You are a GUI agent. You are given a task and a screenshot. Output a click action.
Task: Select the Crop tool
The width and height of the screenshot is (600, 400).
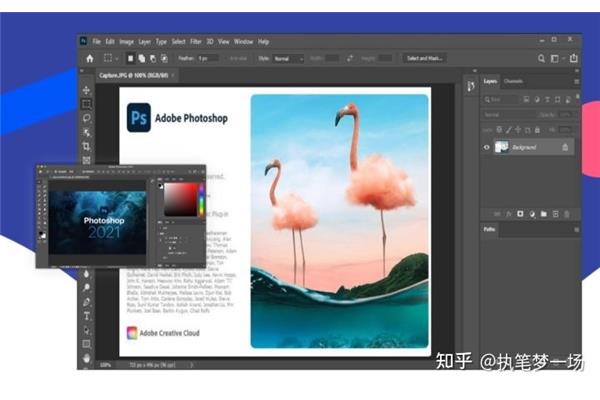(x=86, y=146)
